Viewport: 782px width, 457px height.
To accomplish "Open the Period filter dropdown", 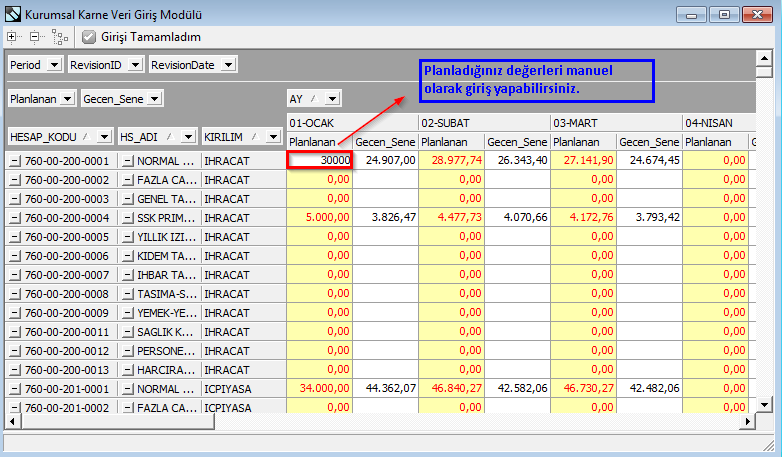I will coord(54,65).
